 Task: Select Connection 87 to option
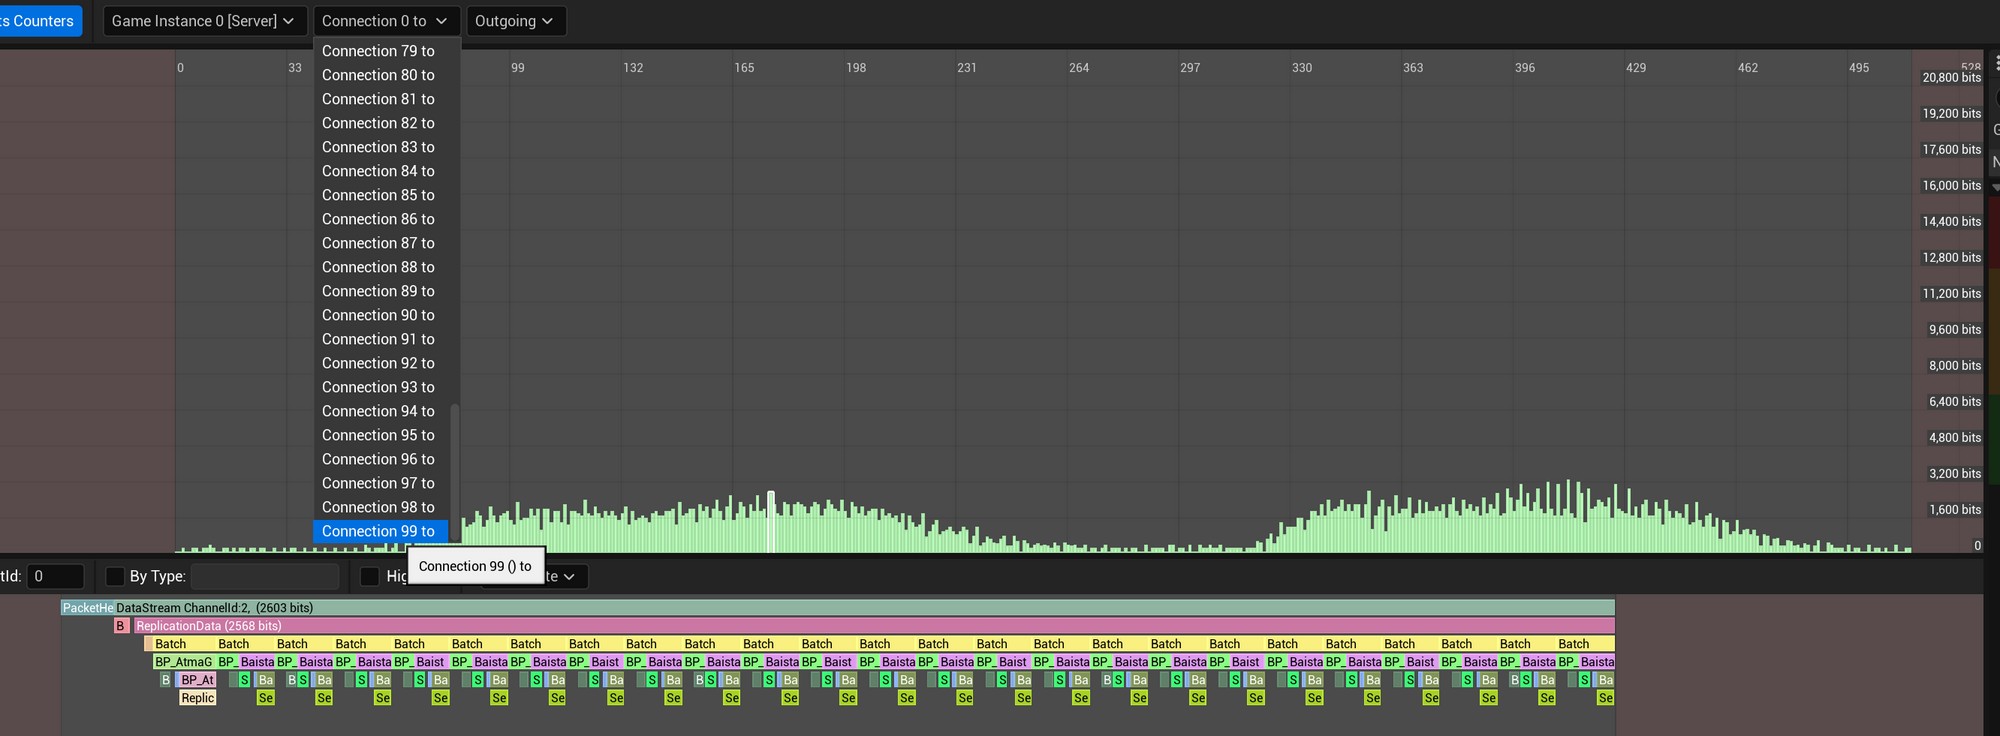pyautogui.click(x=380, y=243)
